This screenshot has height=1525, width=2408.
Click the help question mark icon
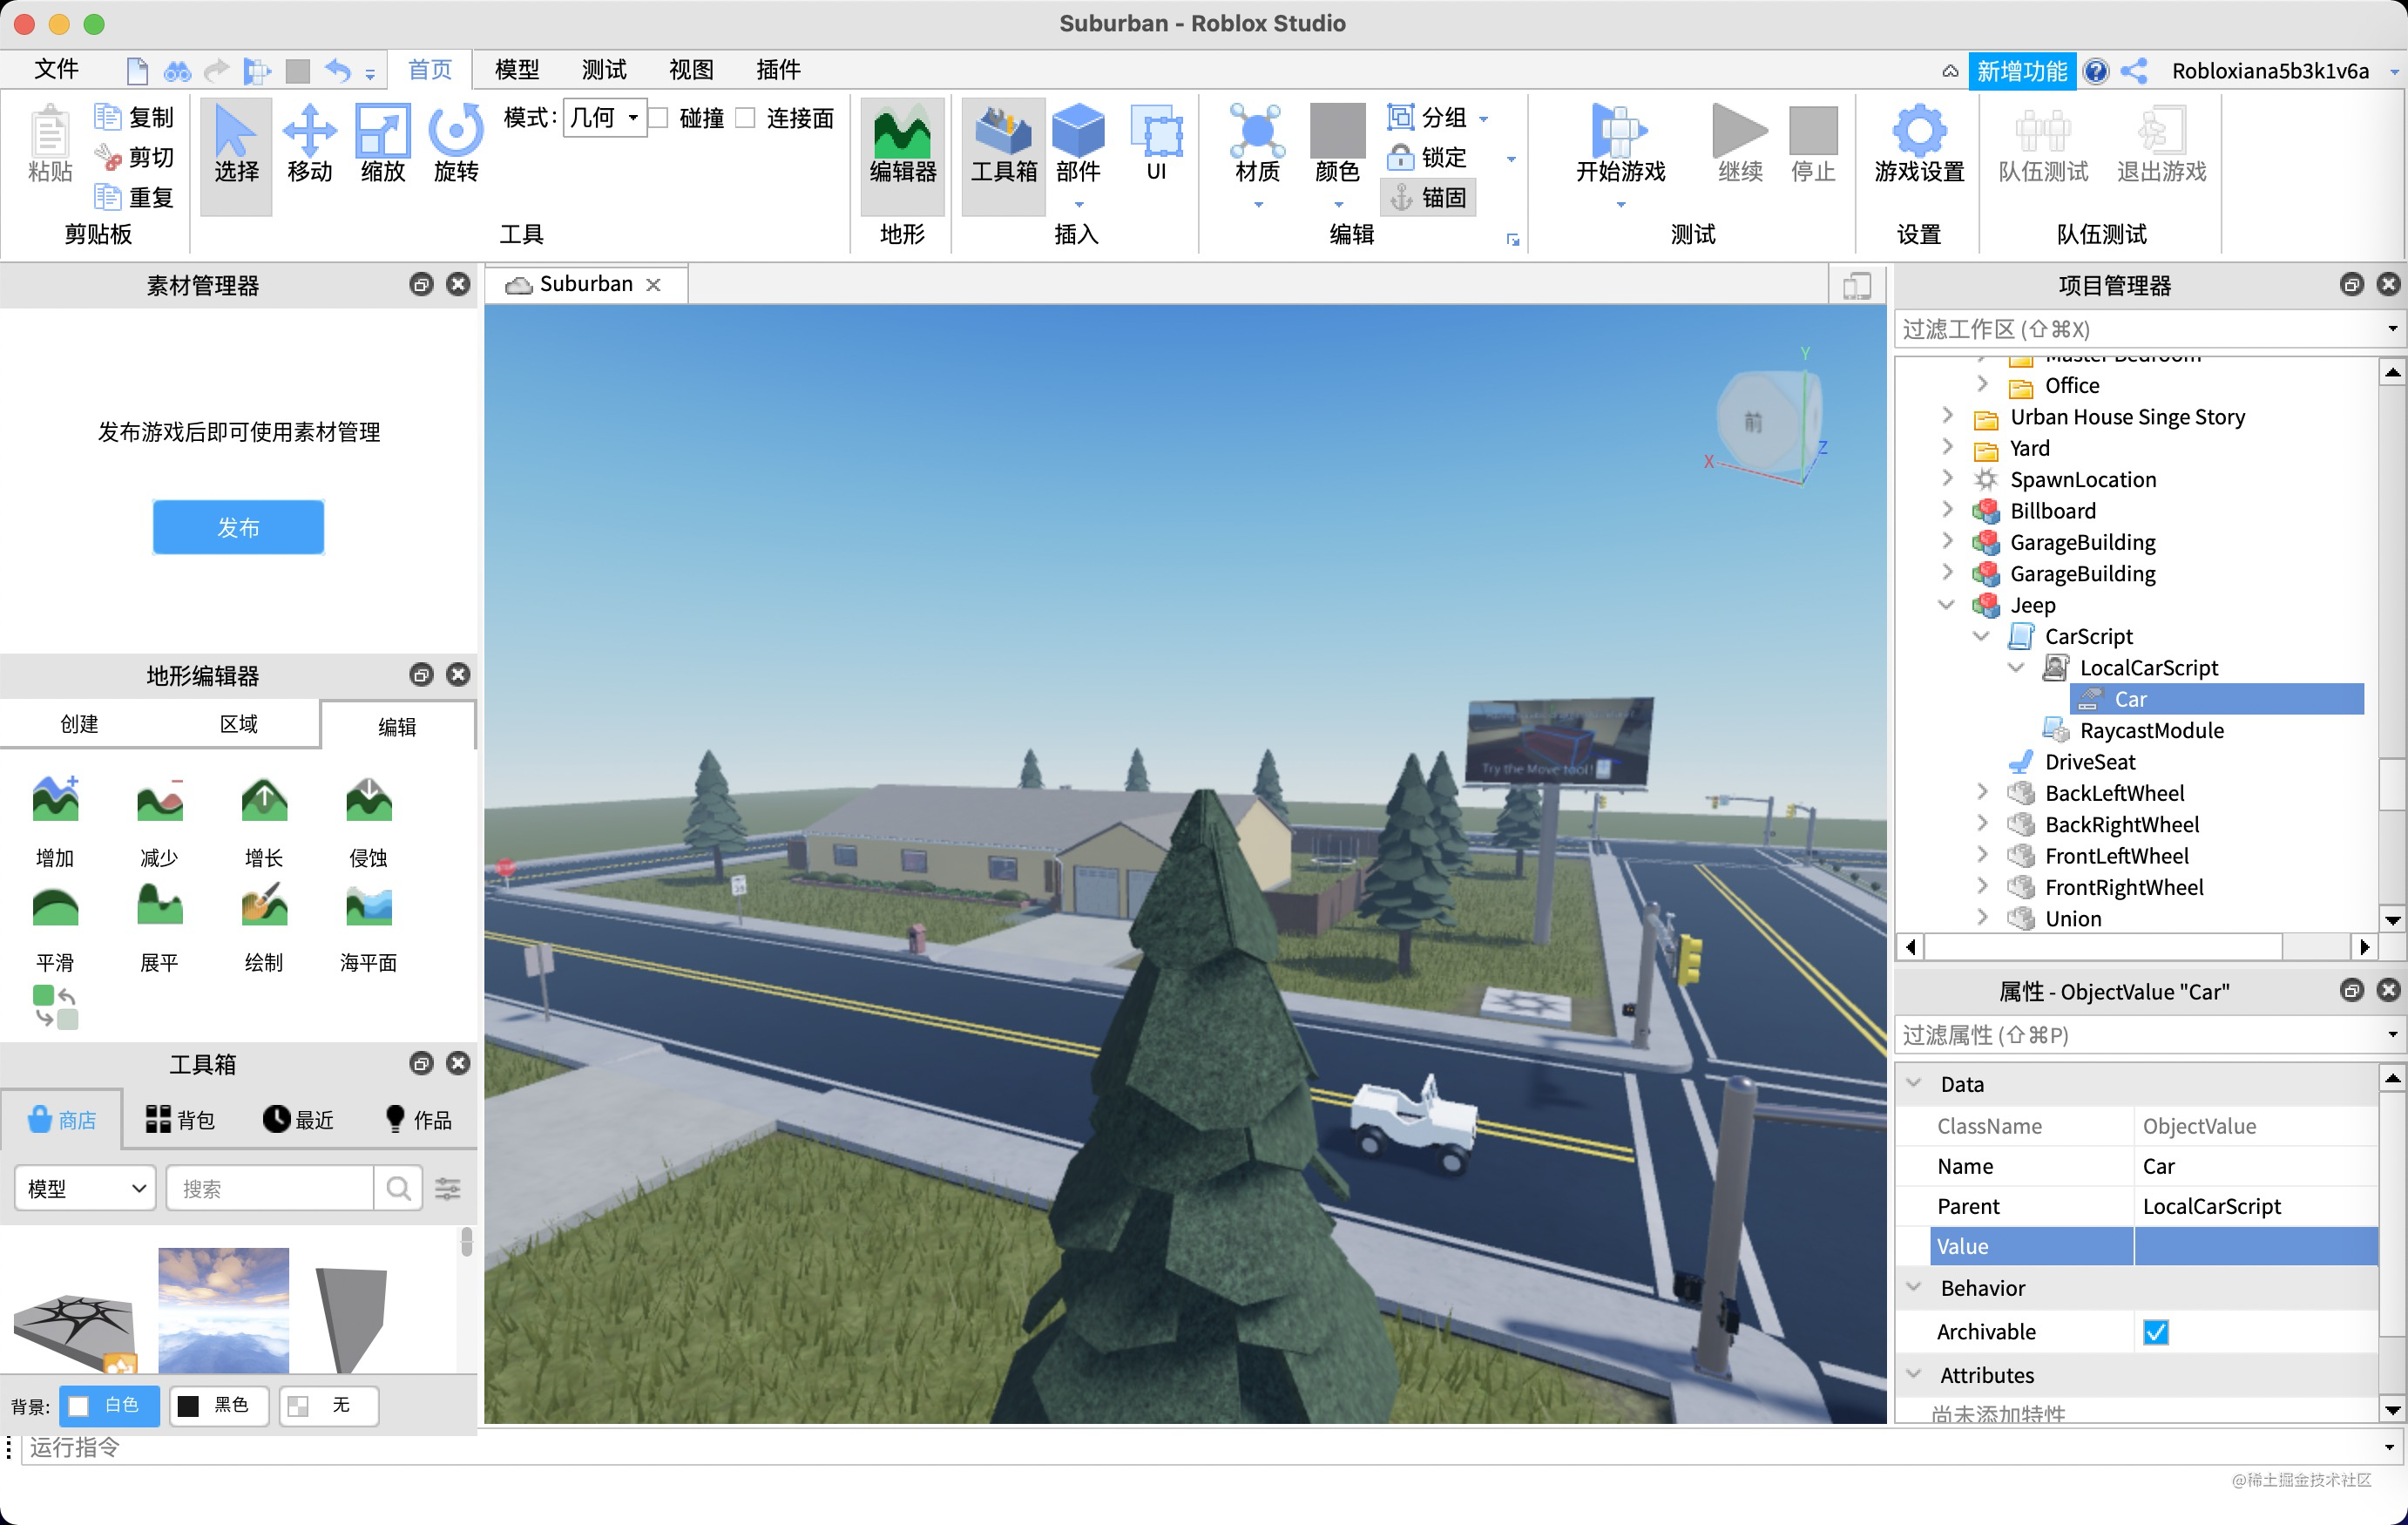tap(2096, 71)
